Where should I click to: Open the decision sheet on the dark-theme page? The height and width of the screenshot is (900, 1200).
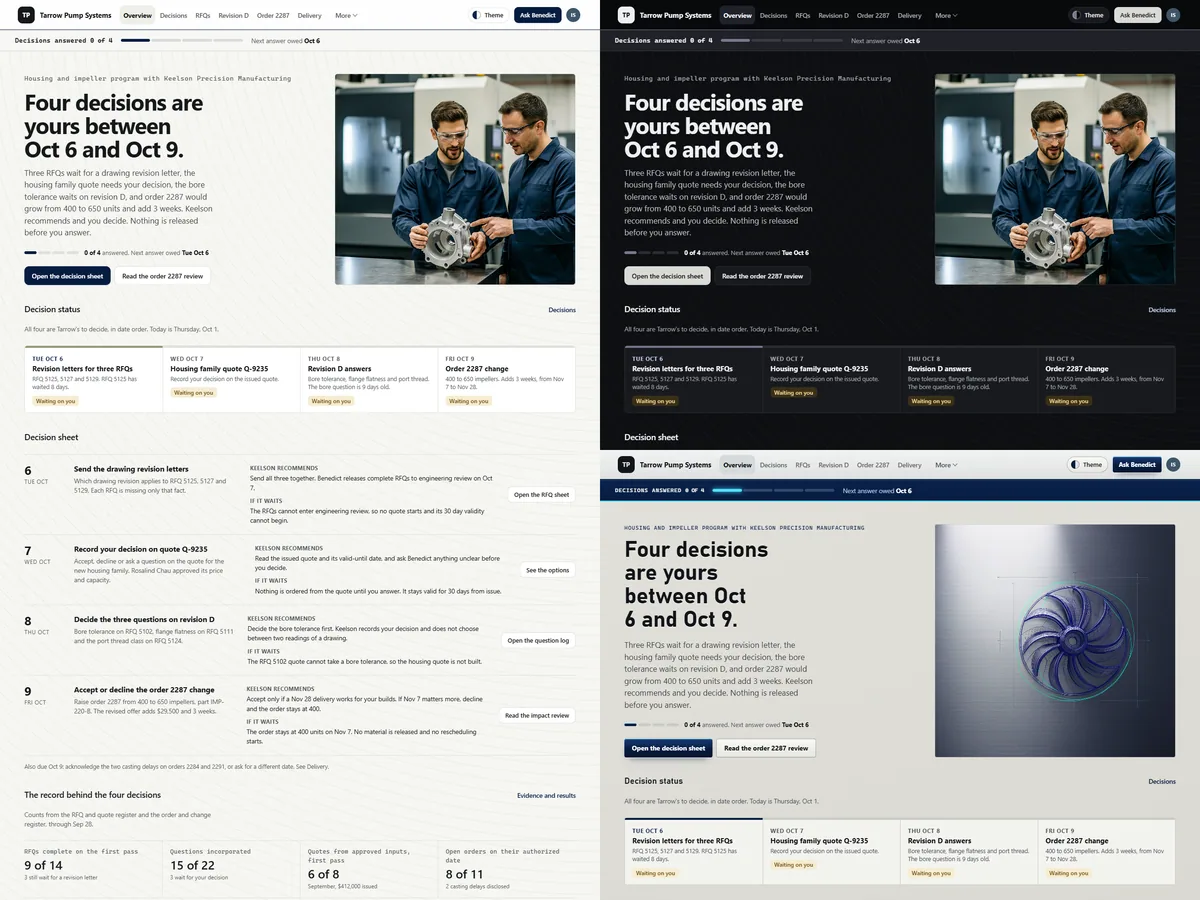click(x=667, y=276)
